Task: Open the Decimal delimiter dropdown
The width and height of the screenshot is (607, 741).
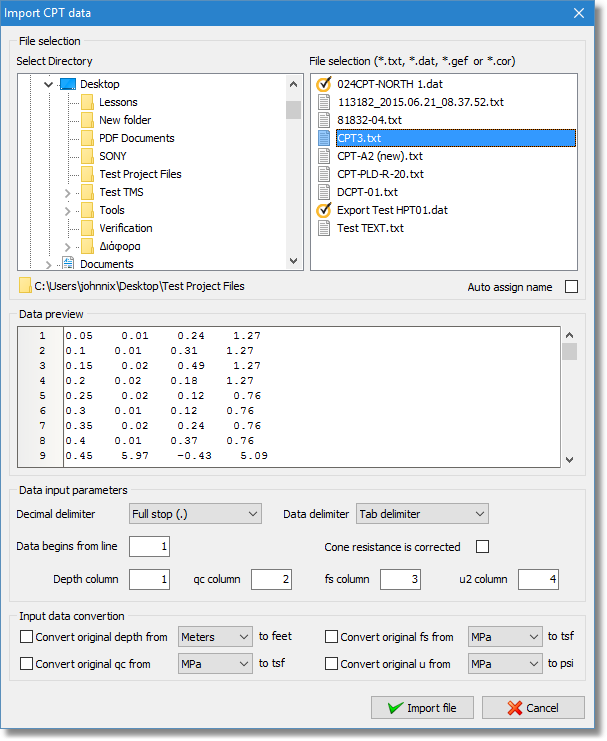Action: point(195,514)
